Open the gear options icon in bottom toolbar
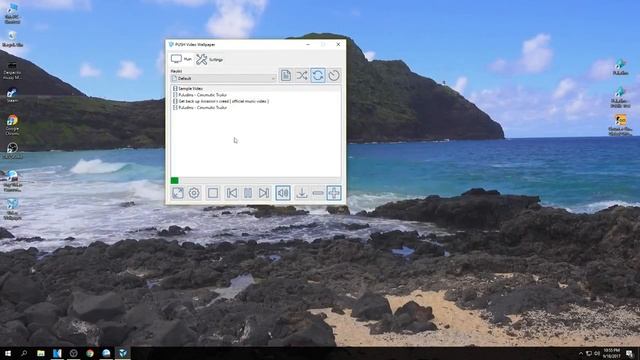Screen dimensions: 640x360 pyautogui.click(x=194, y=193)
